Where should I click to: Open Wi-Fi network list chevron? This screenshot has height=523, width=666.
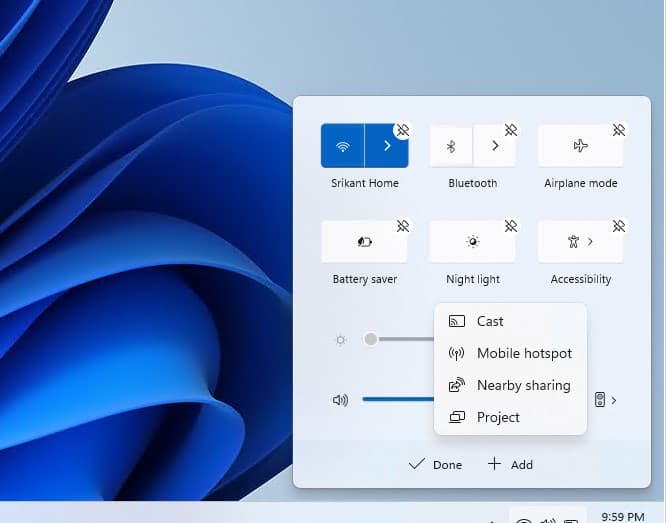(387, 146)
